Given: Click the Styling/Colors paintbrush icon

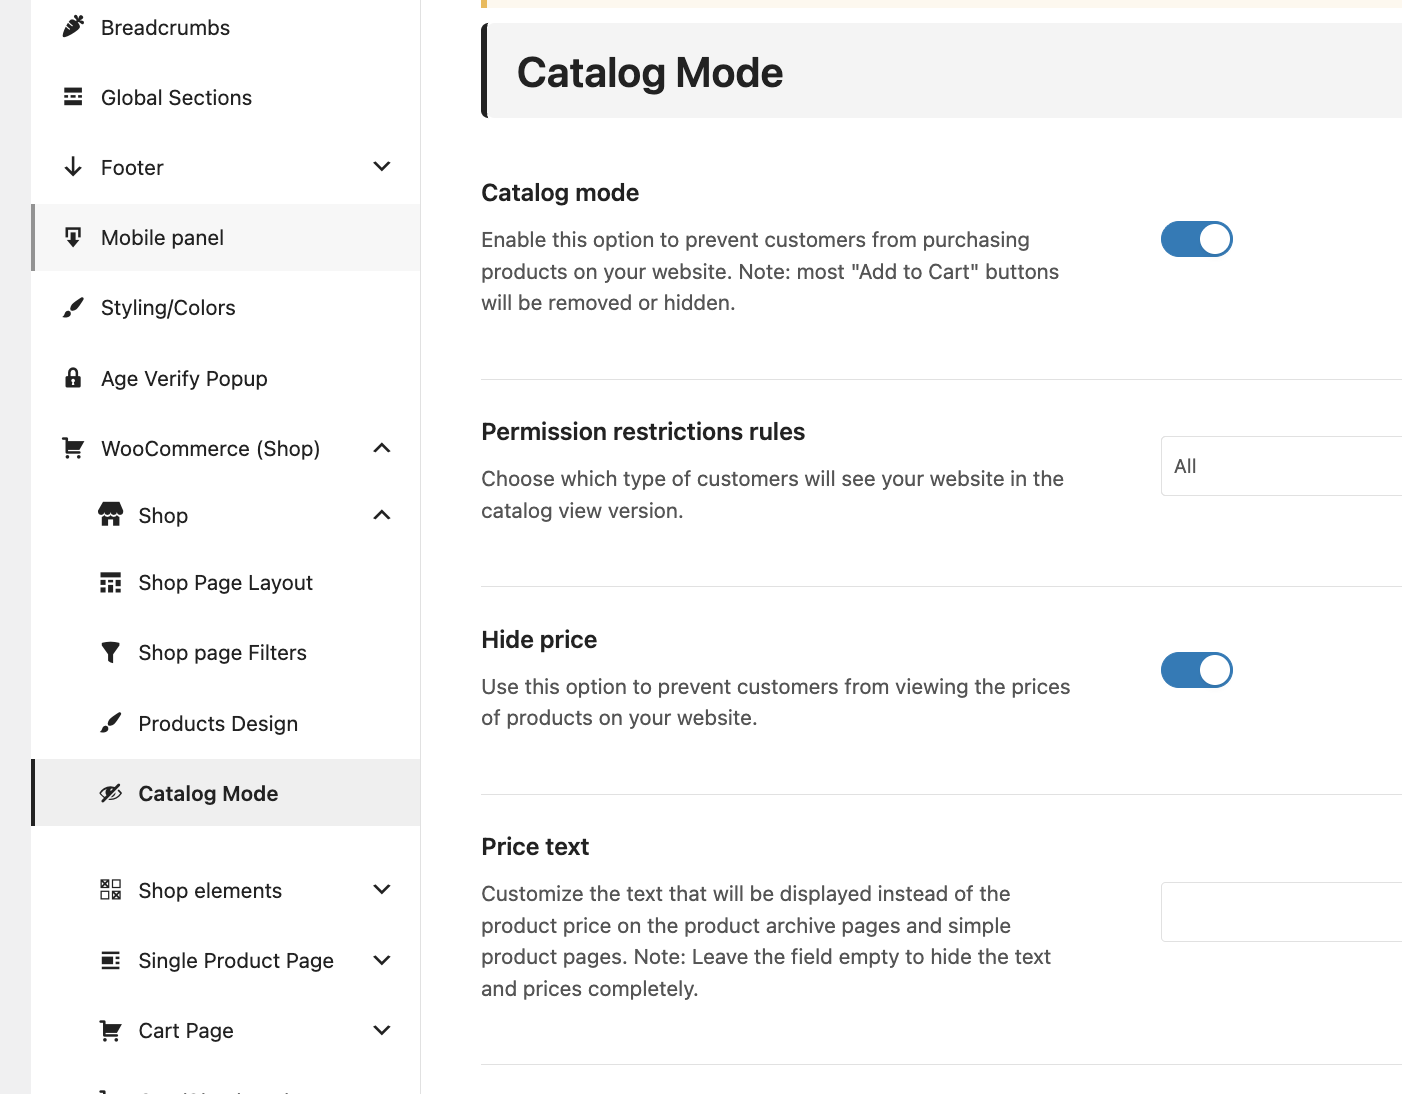Looking at the screenshot, I should tap(73, 308).
